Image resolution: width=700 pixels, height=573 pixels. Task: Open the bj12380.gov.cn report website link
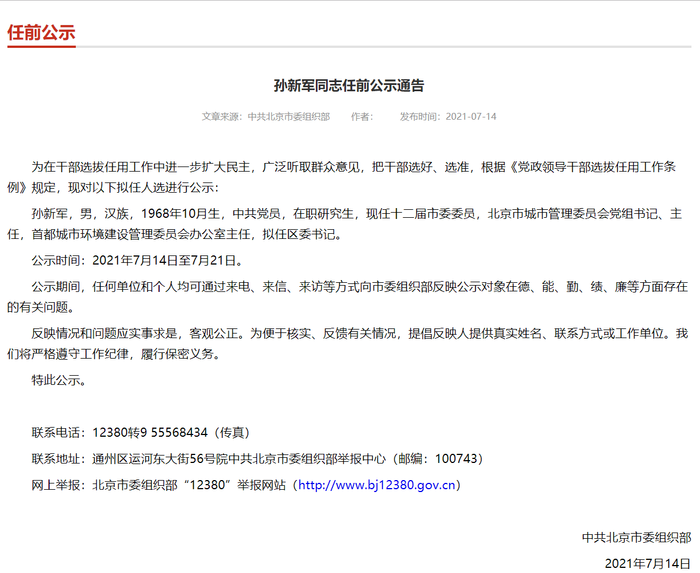pos(377,485)
